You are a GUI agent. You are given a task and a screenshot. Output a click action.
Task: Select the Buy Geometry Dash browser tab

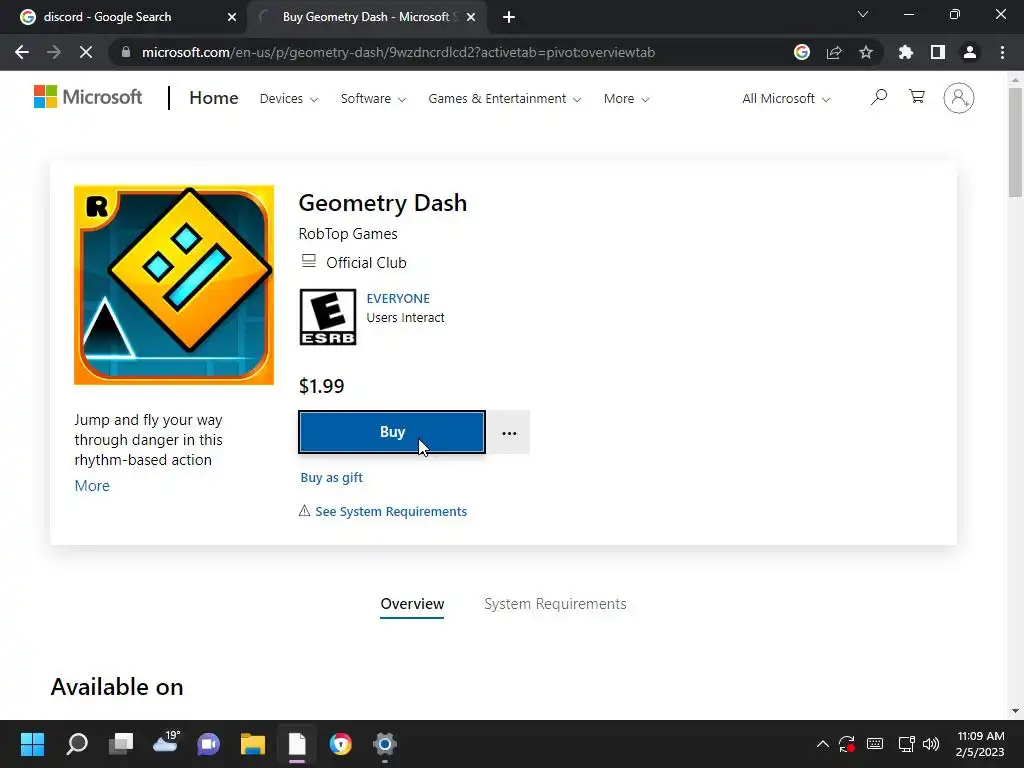click(x=366, y=17)
